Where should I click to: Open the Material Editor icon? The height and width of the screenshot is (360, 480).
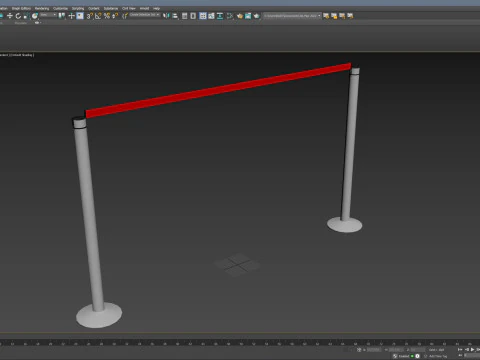(x=230, y=16)
